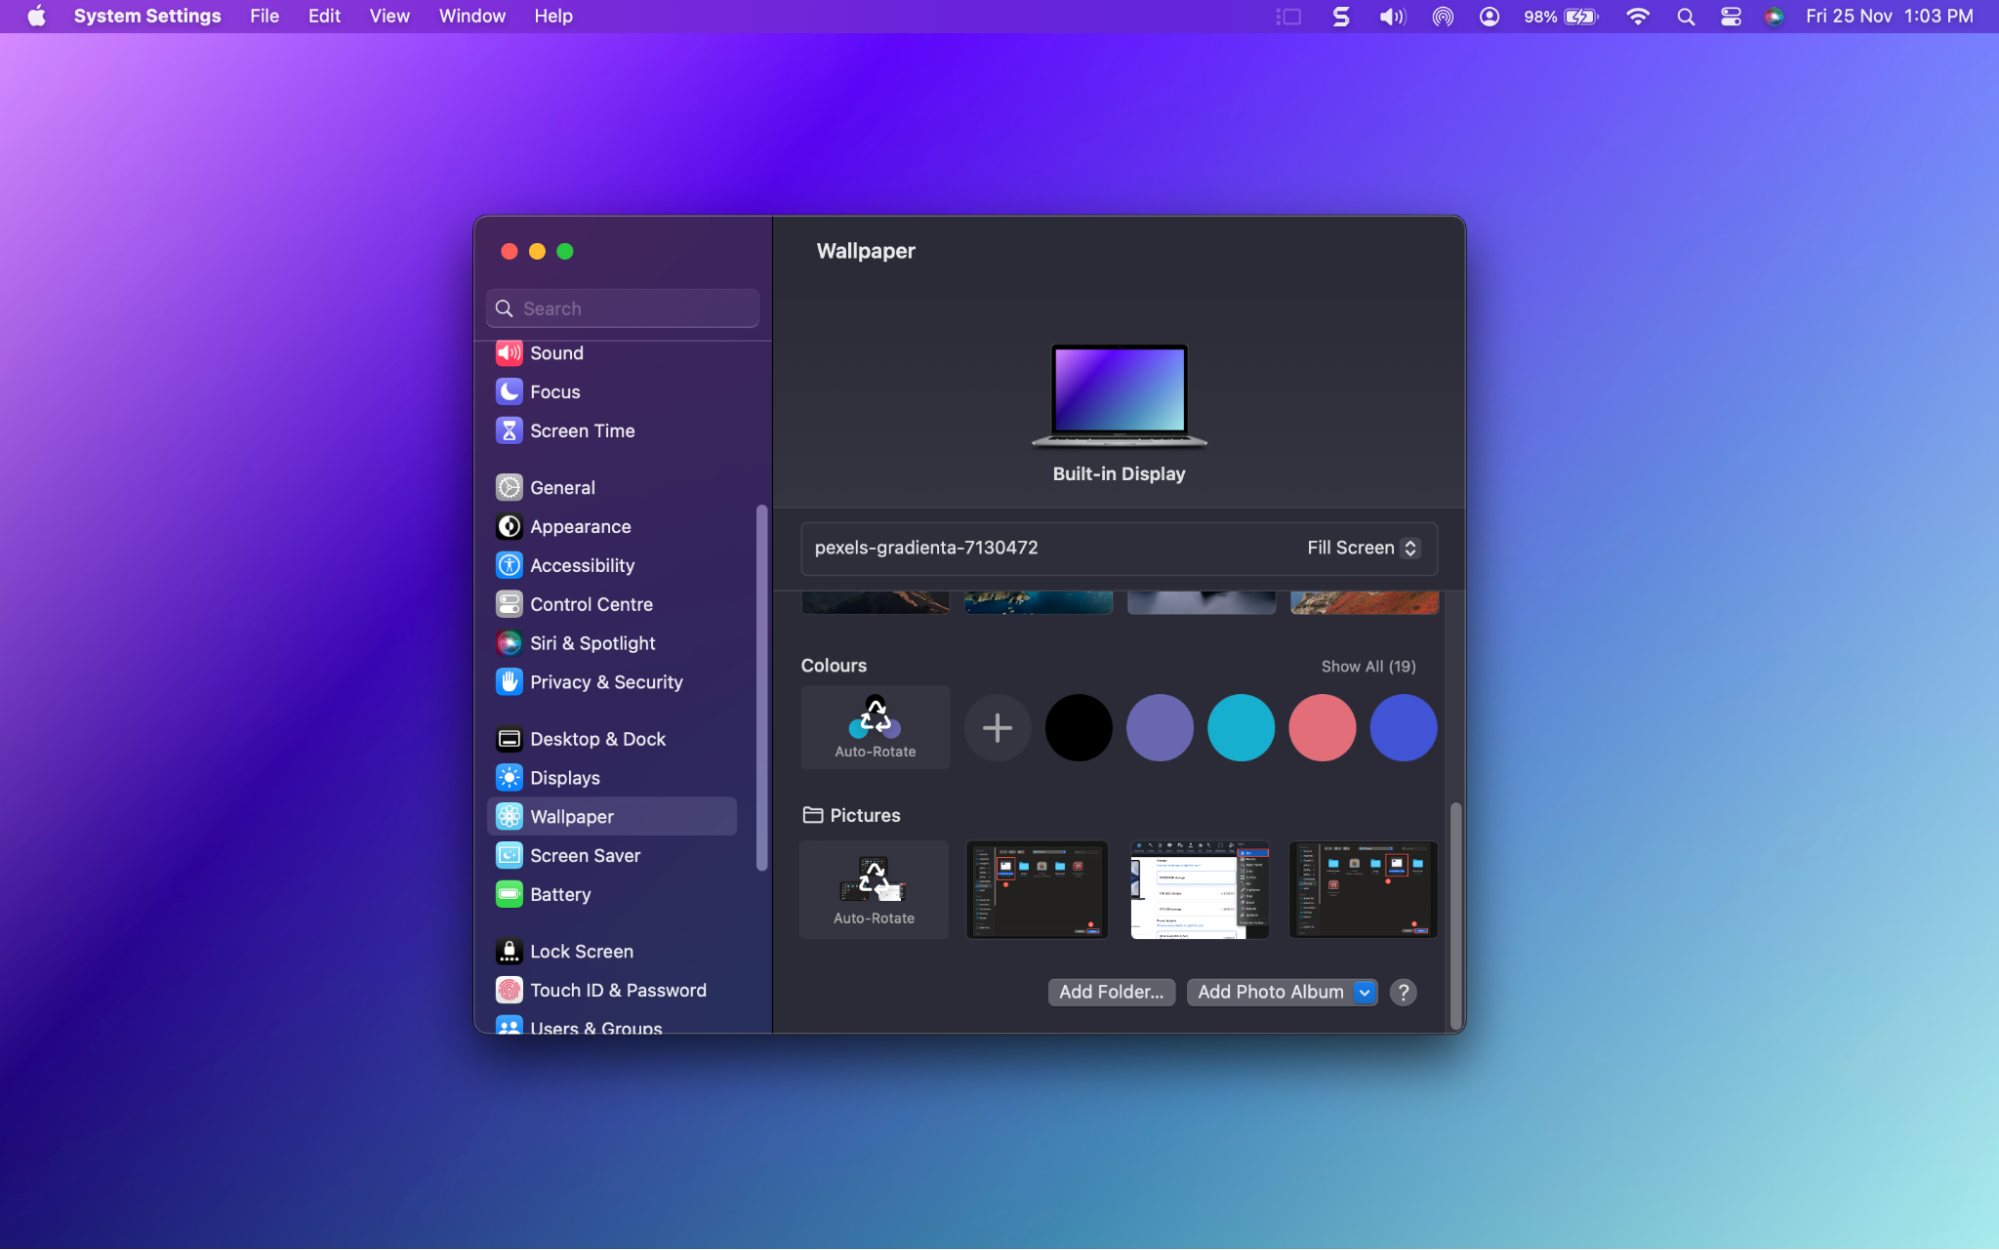The width and height of the screenshot is (1999, 1250).
Task: Click the Wi-Fi status icon
Action: click(x=1637, y=16)
